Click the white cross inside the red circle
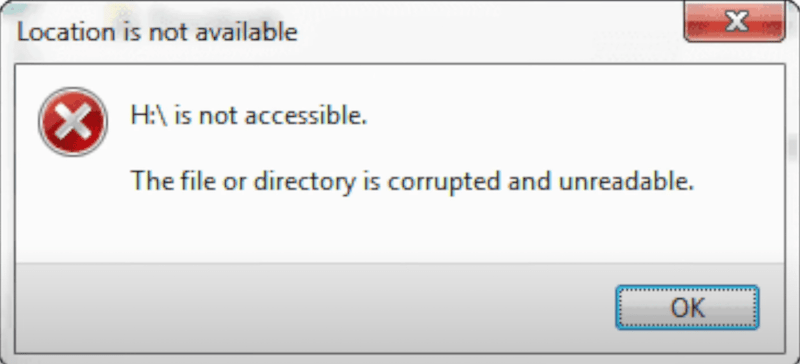 click(73, 122)
